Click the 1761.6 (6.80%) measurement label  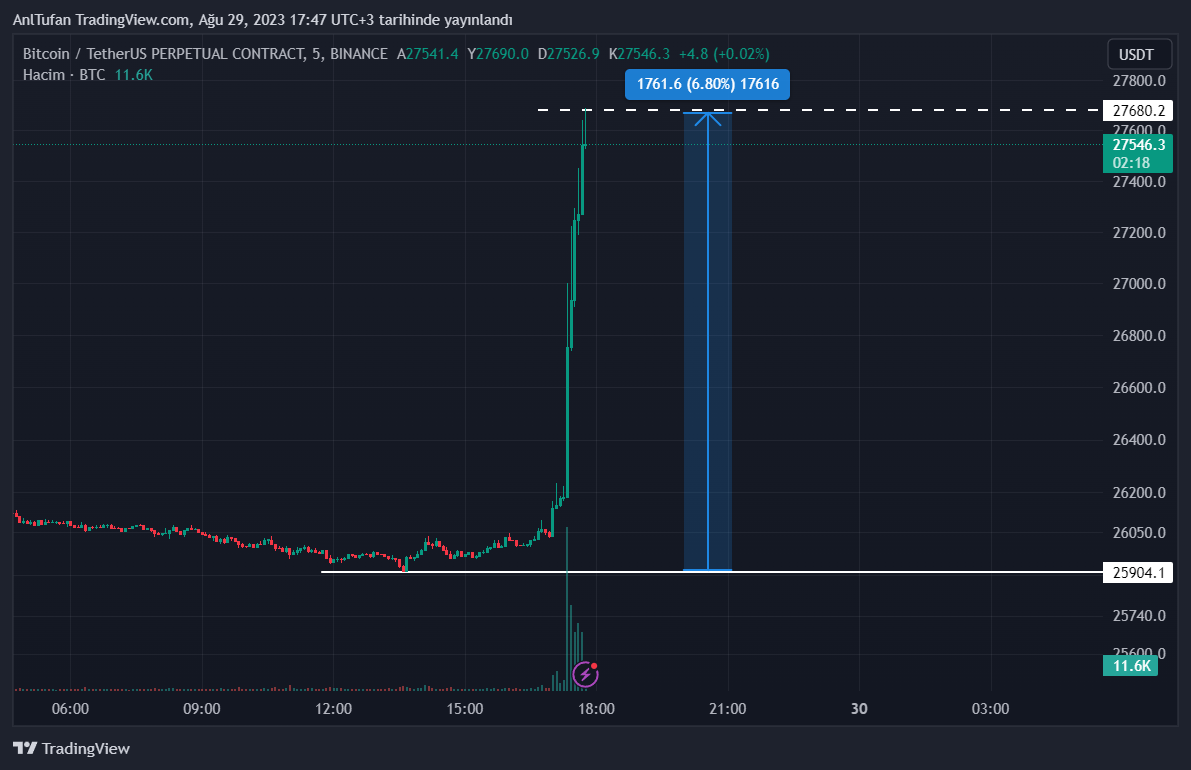click(x=707, y=85)
